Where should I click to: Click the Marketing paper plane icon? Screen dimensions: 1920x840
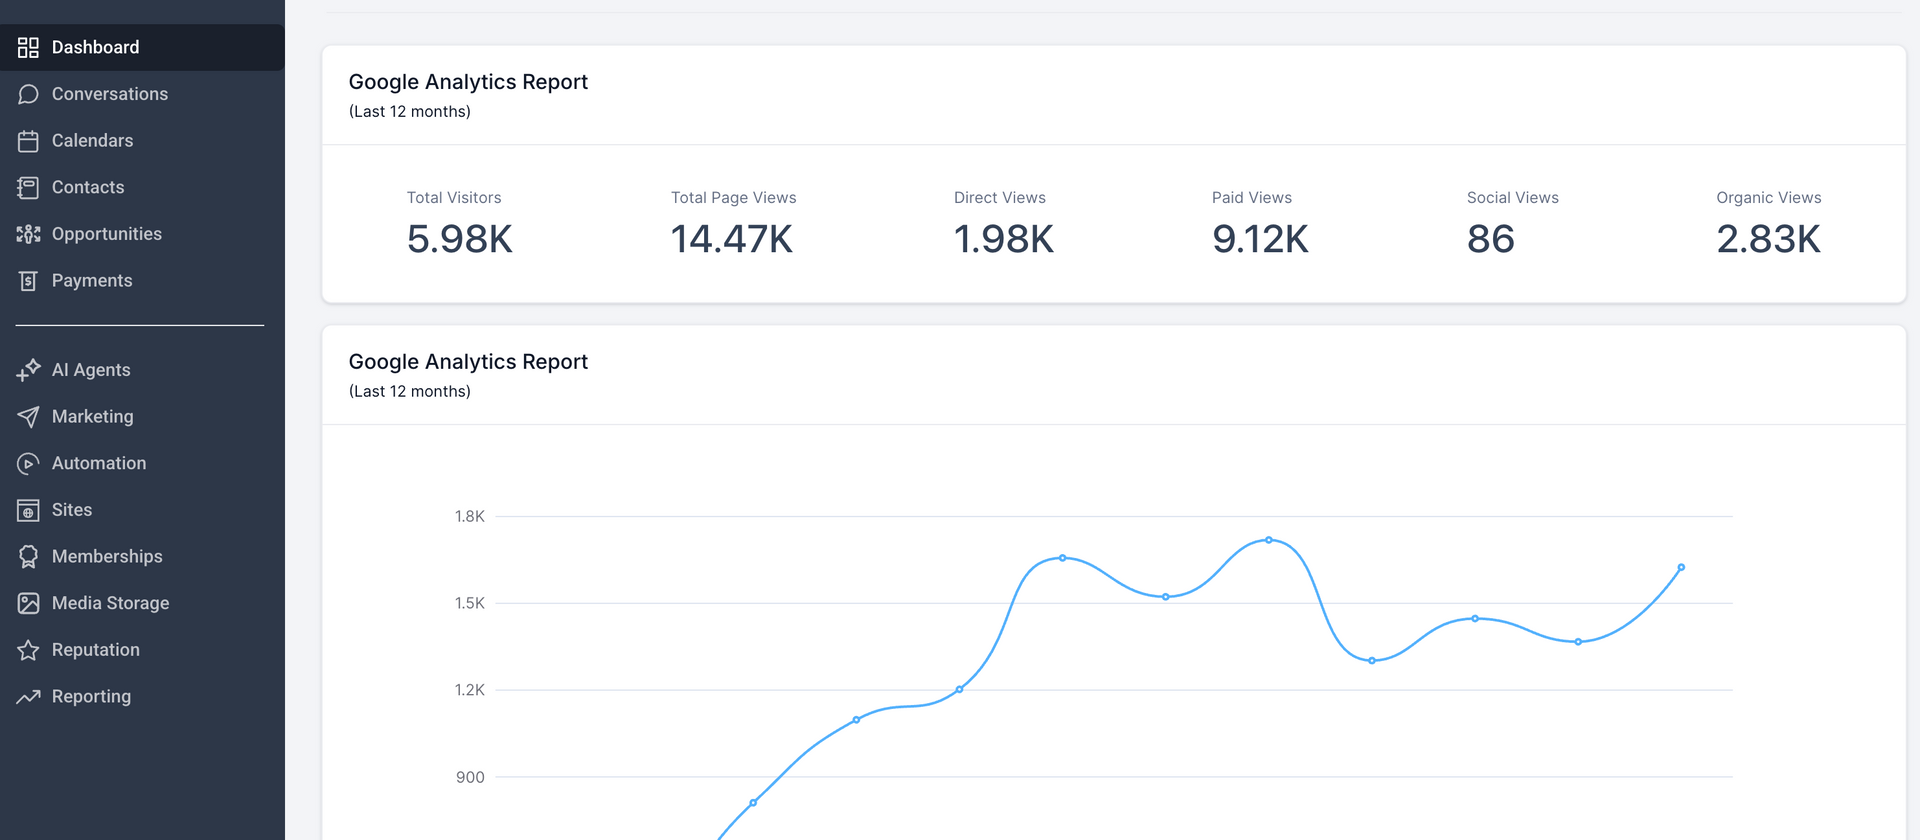(28, 417)
